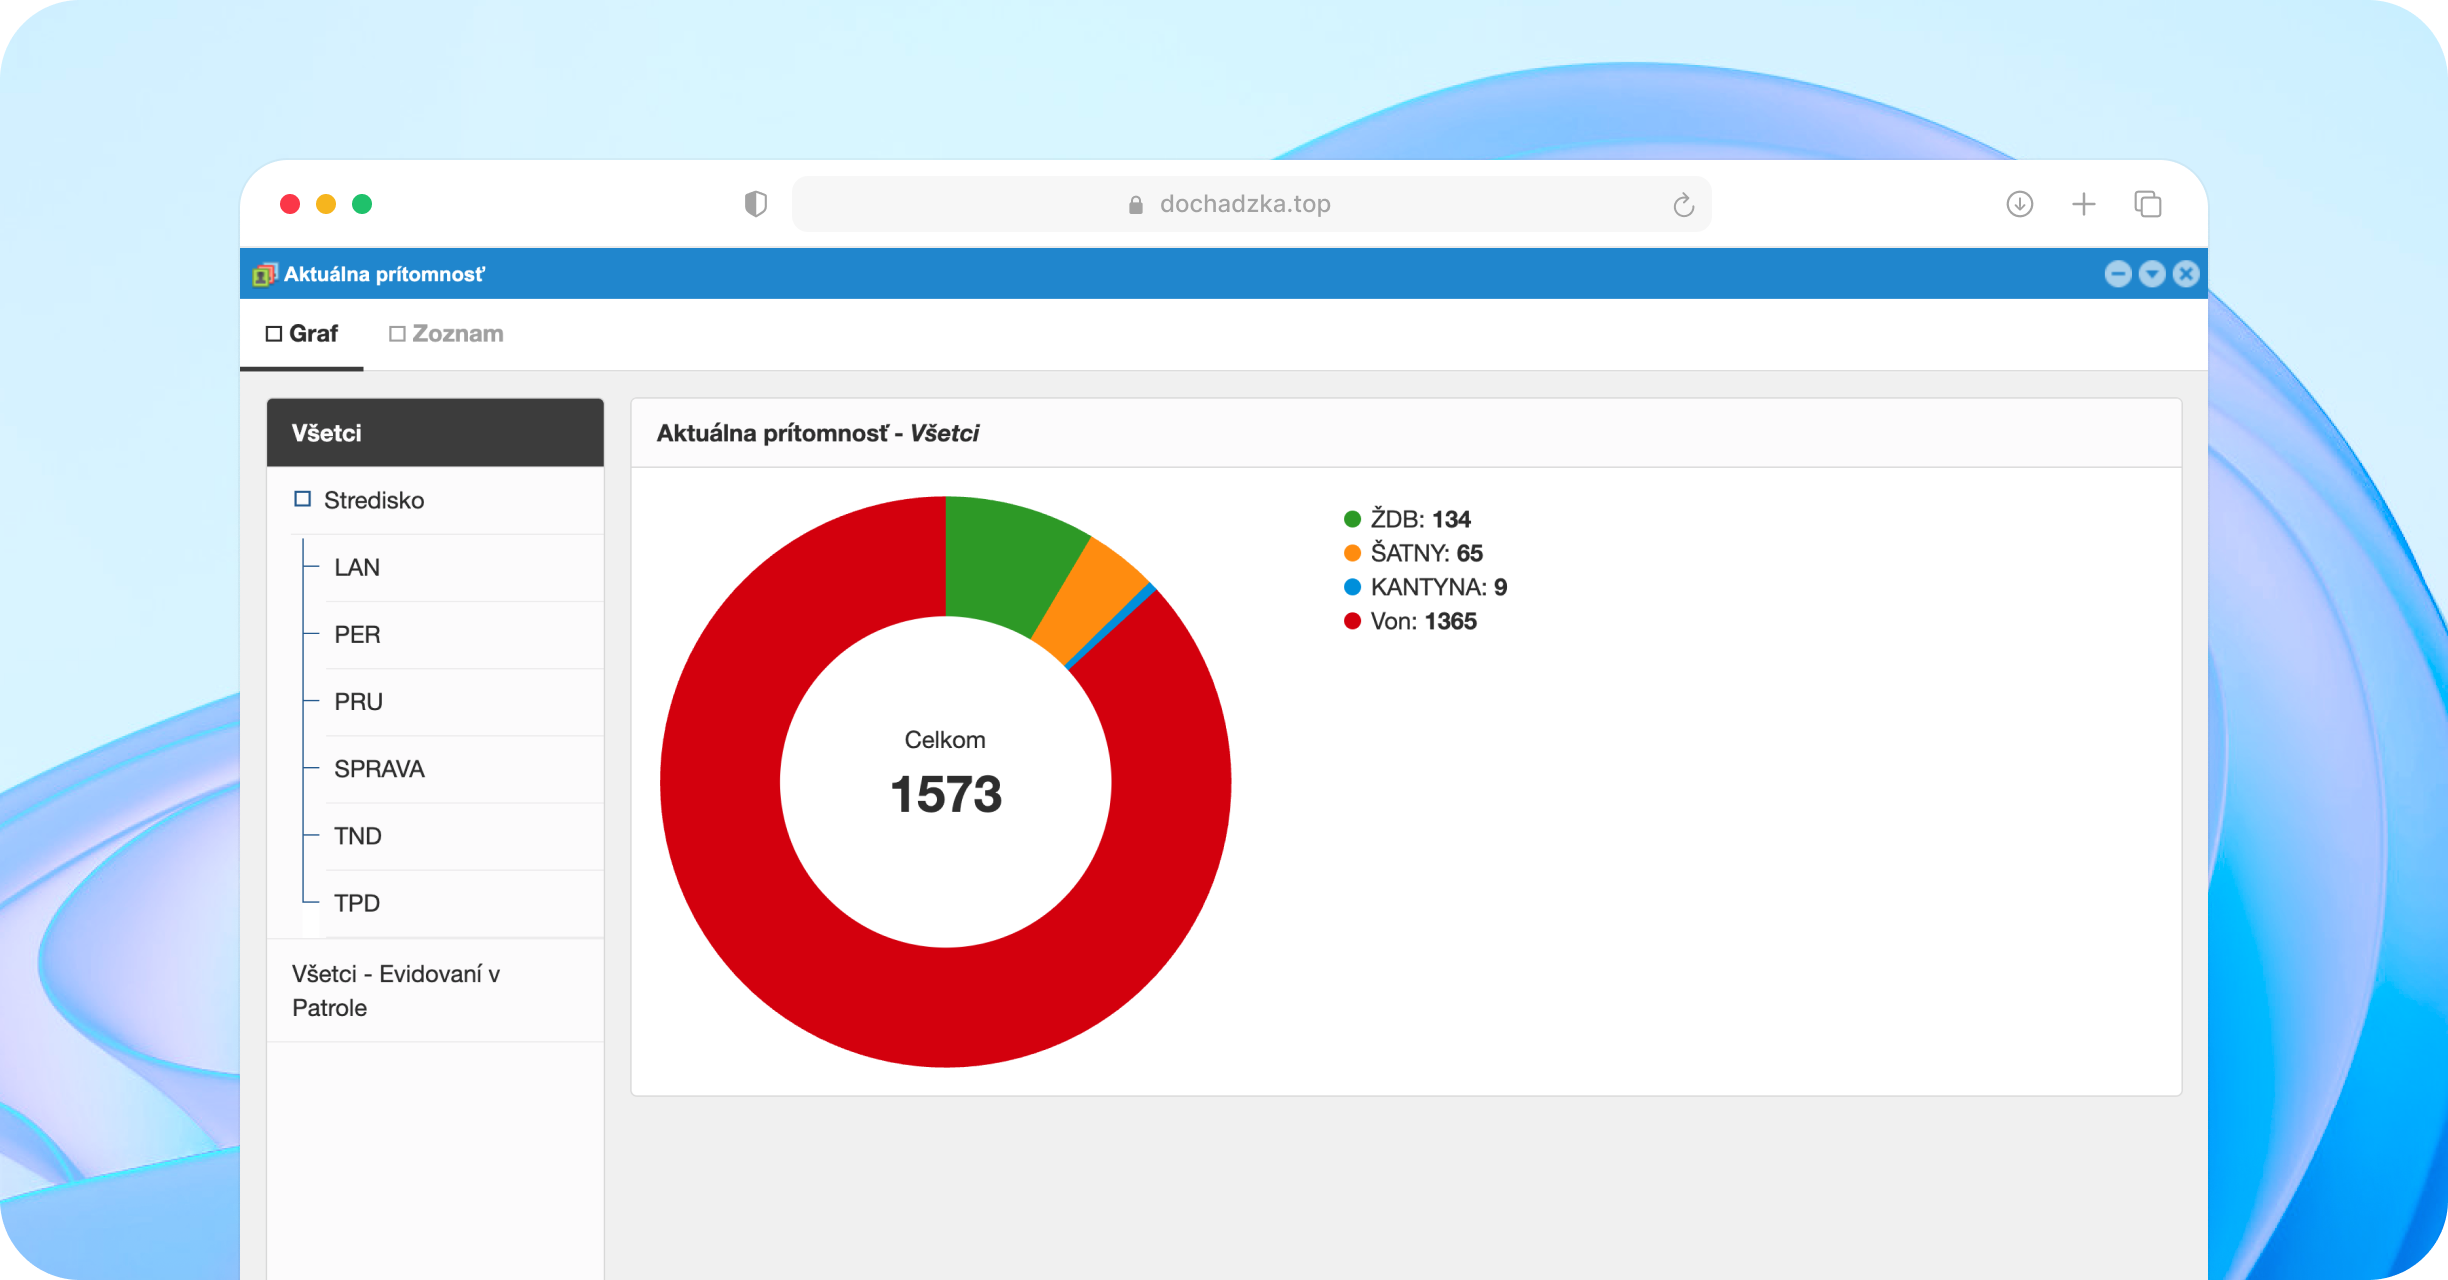Select the Všetci header in sidebar
The width and height of the screenshot is (2448, 1280).
point(435,433)
